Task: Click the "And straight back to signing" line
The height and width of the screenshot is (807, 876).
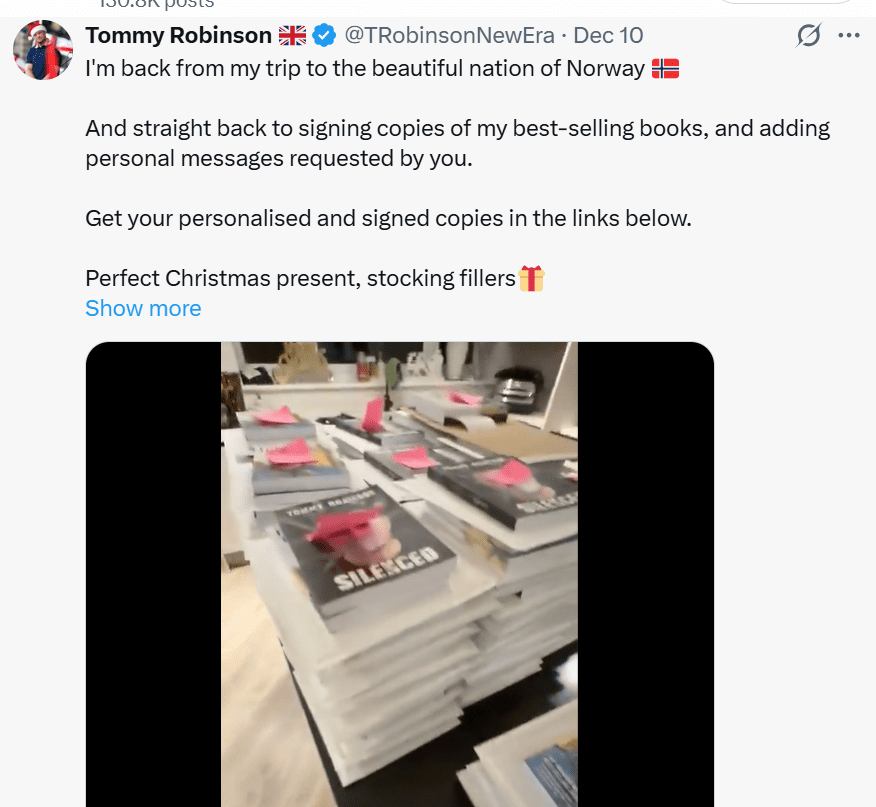Action: (x=457, y=129)
